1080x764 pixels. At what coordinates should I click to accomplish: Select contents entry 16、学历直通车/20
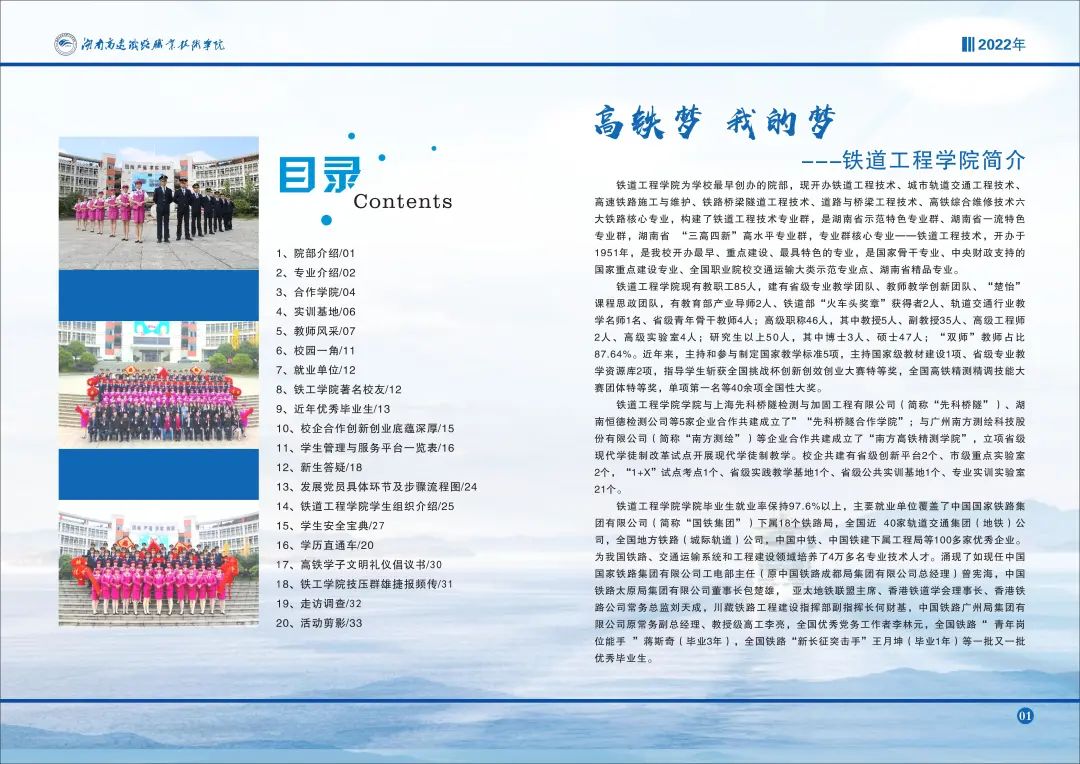(324, 546)
